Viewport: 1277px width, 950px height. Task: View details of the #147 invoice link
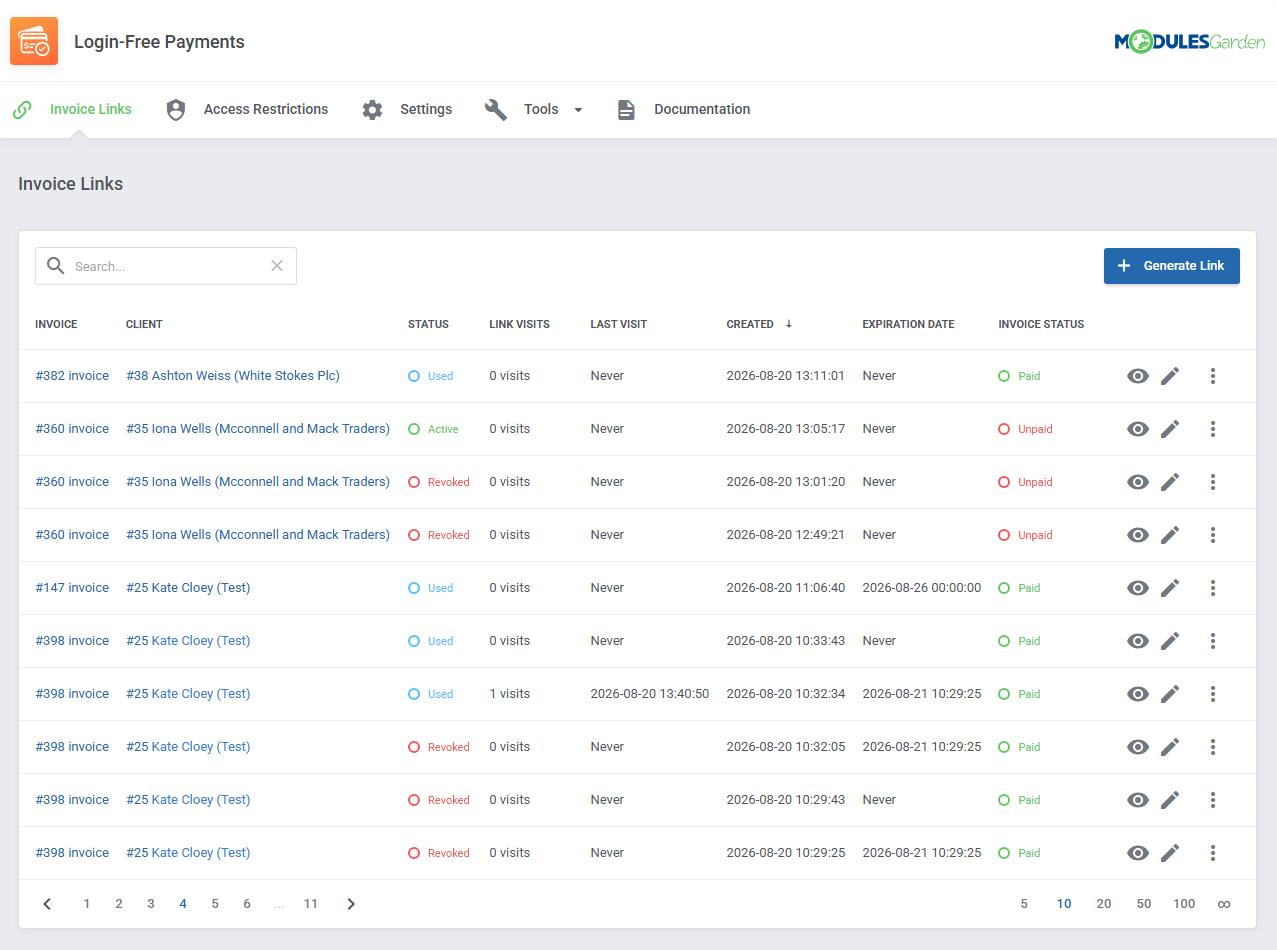click(1138, 588)
